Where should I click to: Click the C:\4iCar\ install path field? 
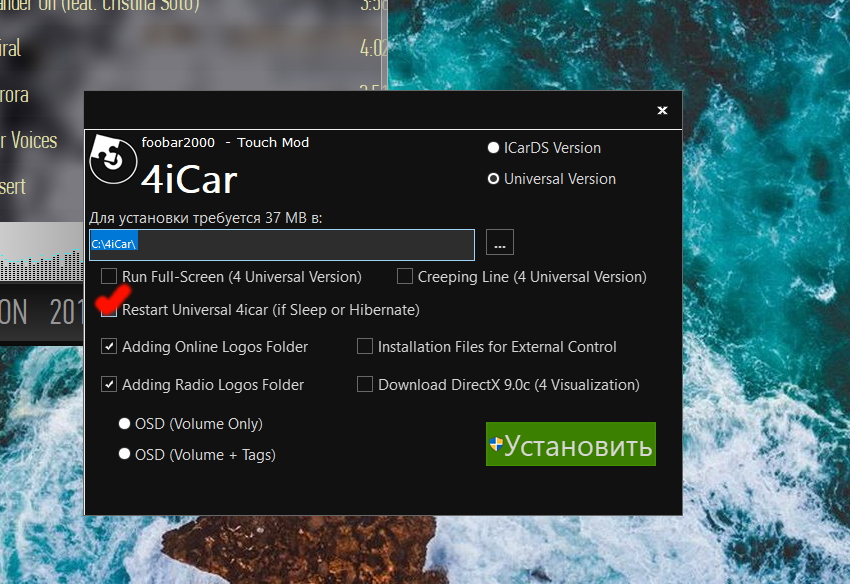click(x=280, y=244)
